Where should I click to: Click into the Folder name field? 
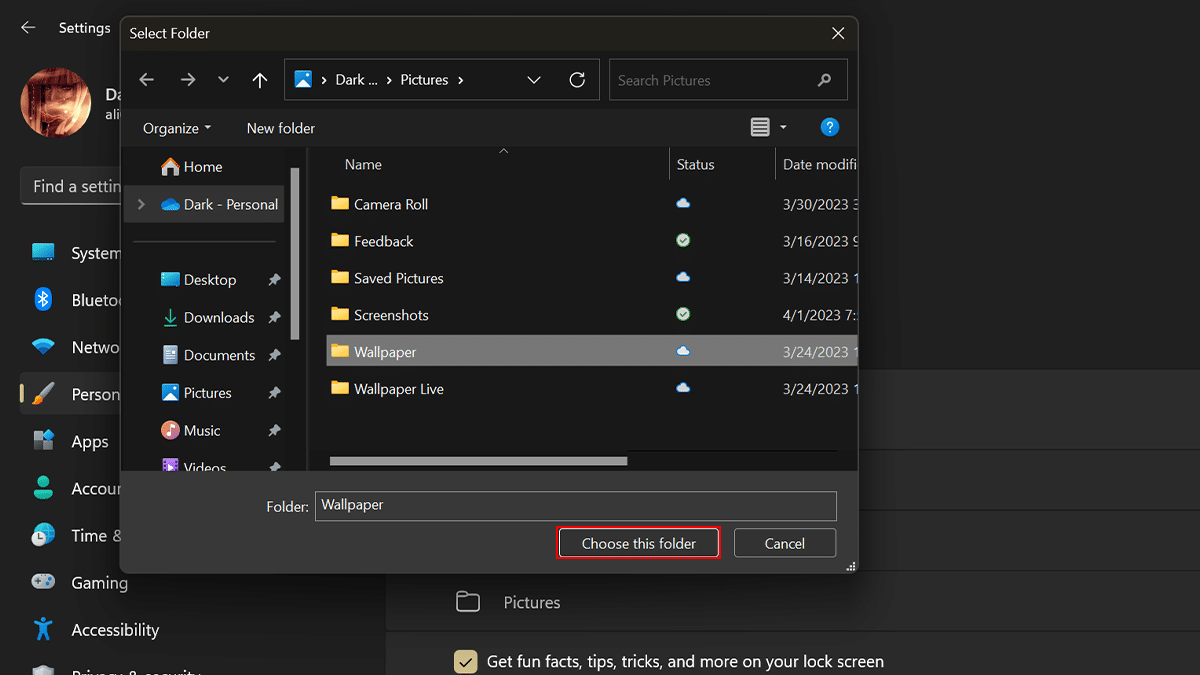click(575, 505)
